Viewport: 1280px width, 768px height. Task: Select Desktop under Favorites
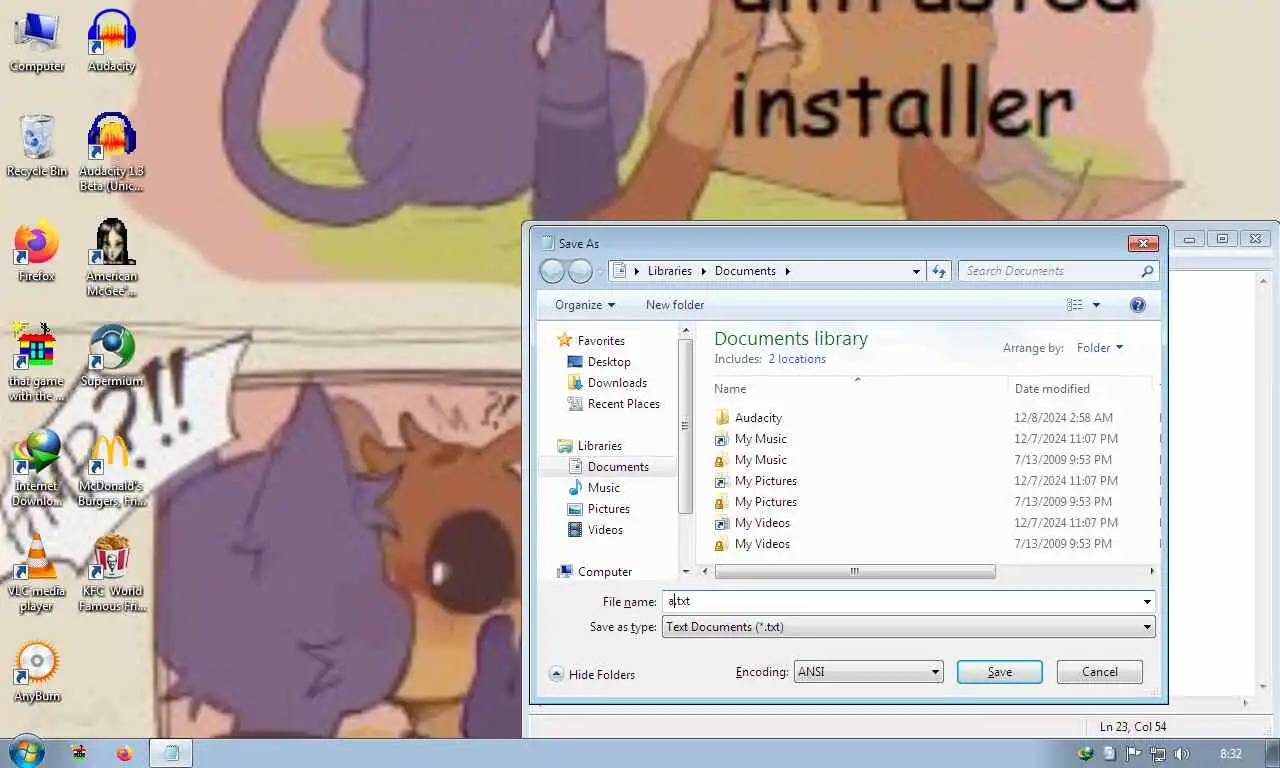609,362
